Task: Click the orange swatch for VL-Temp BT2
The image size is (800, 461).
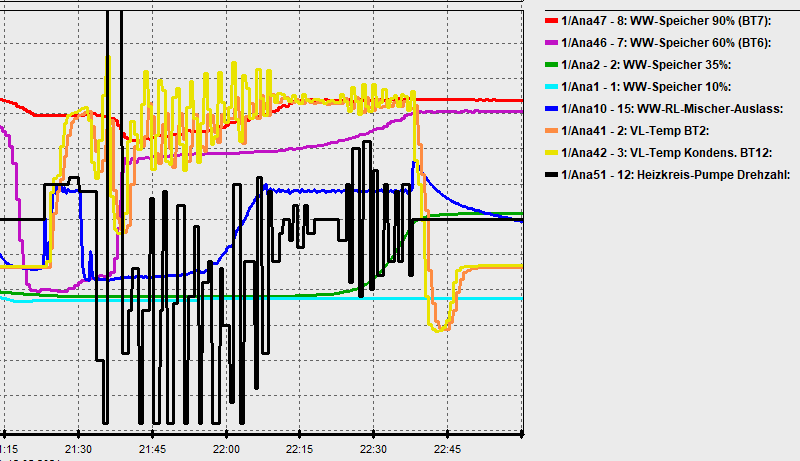Action: click(550, 130)
